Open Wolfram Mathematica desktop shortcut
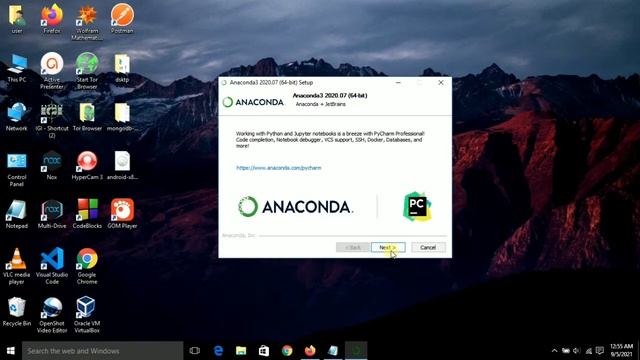The width and height of the screenshot is (640, 360). coord(87,22)
